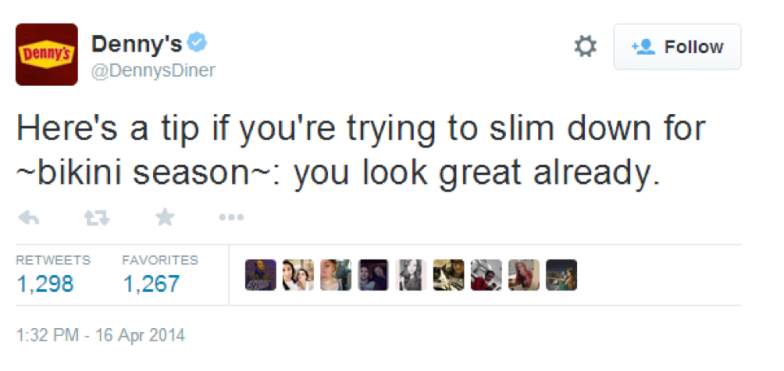Open the seventh red-toned avatar
The width and height of the screenshot is (784, 371).
(x=486, y=274)
